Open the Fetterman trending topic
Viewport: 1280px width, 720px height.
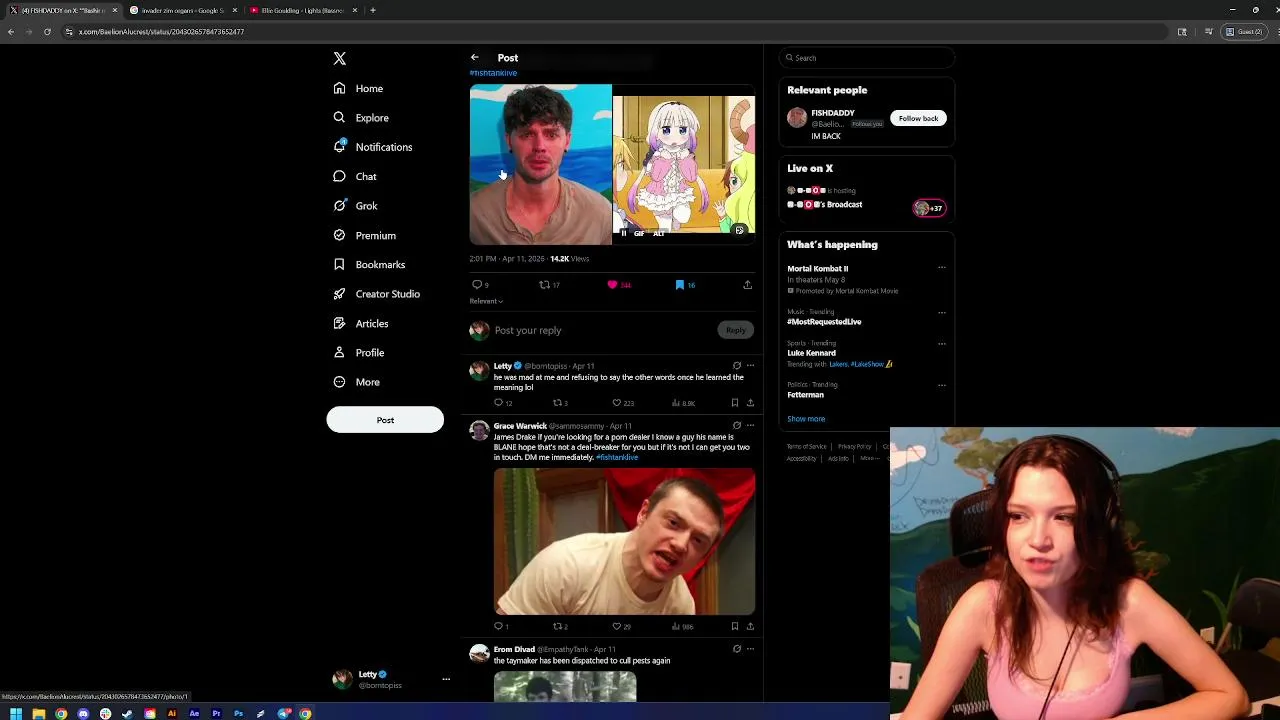(805, 395)
